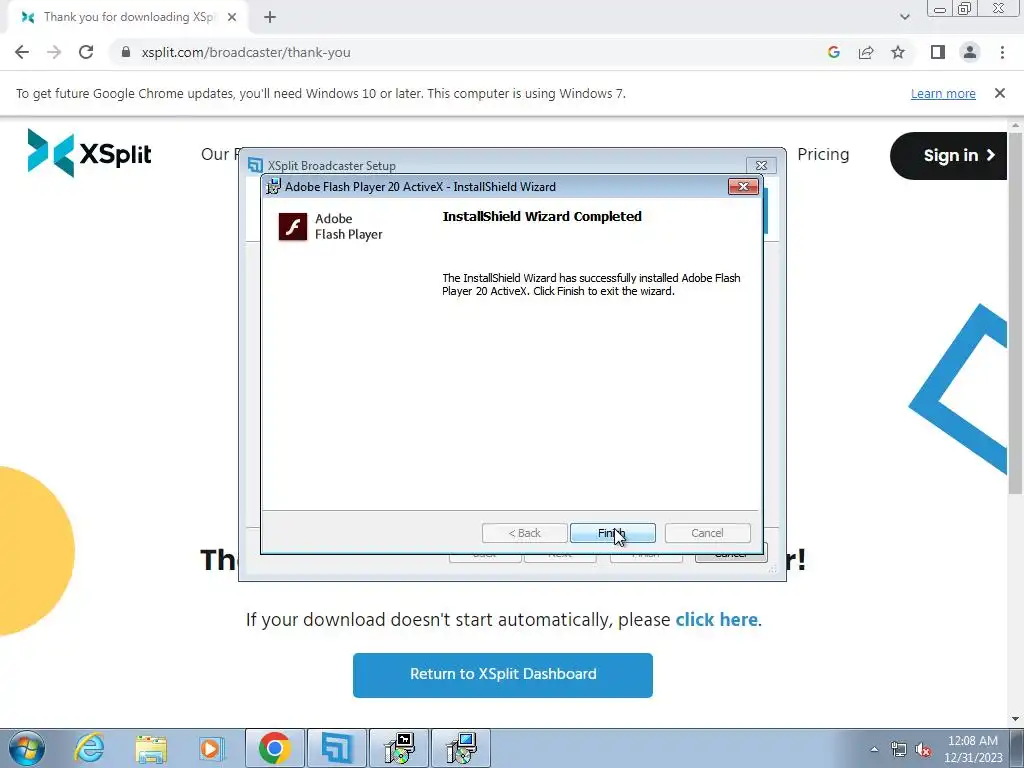This screenshot has width=1024, height=768.
Task: Select the 'Thank you for downloading' tab
Action: coord(127,17)
